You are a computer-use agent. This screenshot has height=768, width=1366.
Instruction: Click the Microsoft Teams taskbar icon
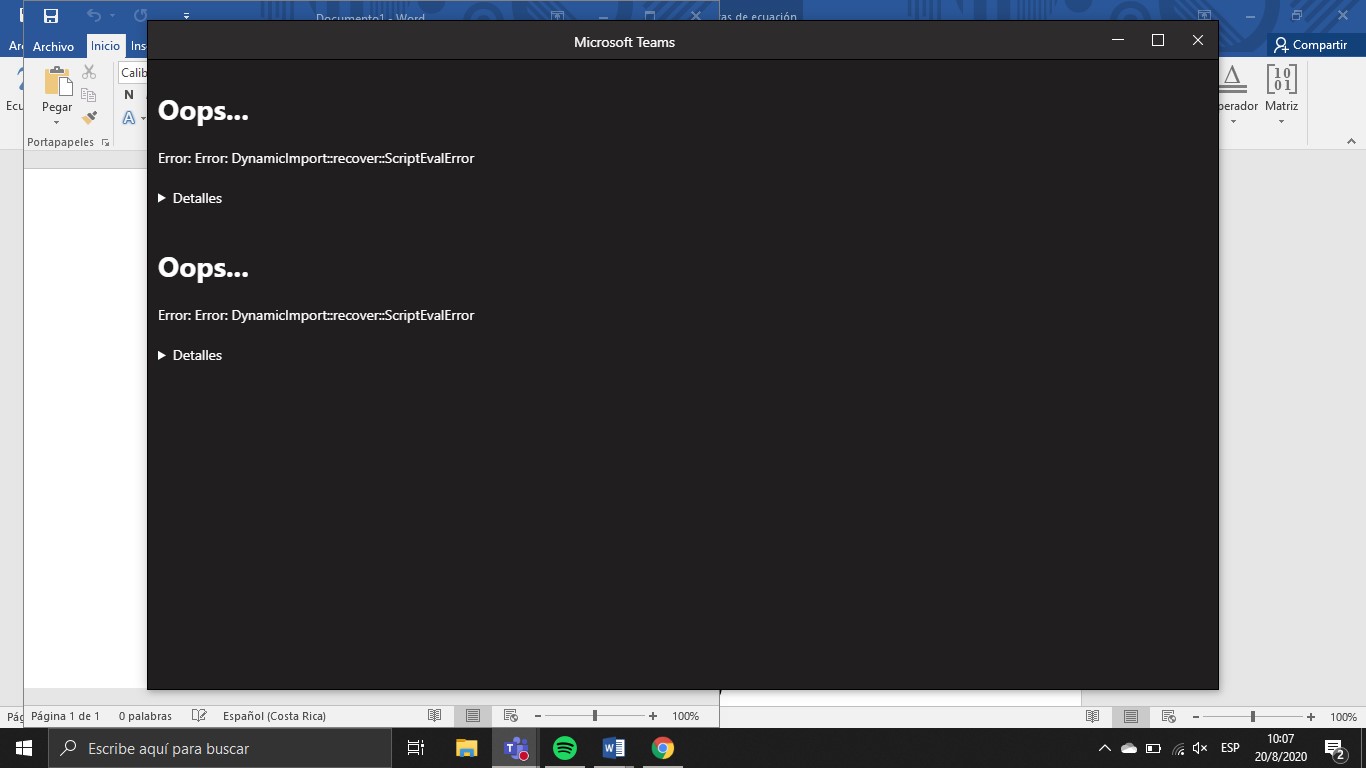point(516,748)
